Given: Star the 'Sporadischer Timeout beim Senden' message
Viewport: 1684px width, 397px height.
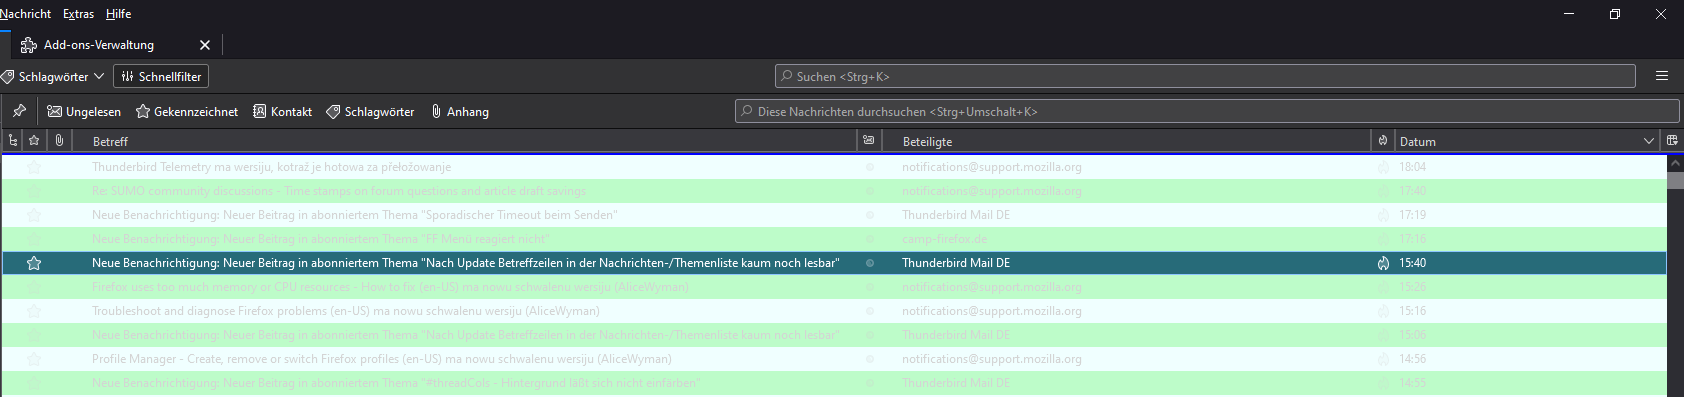Looking at the screenshot, I should pos(34,215).
